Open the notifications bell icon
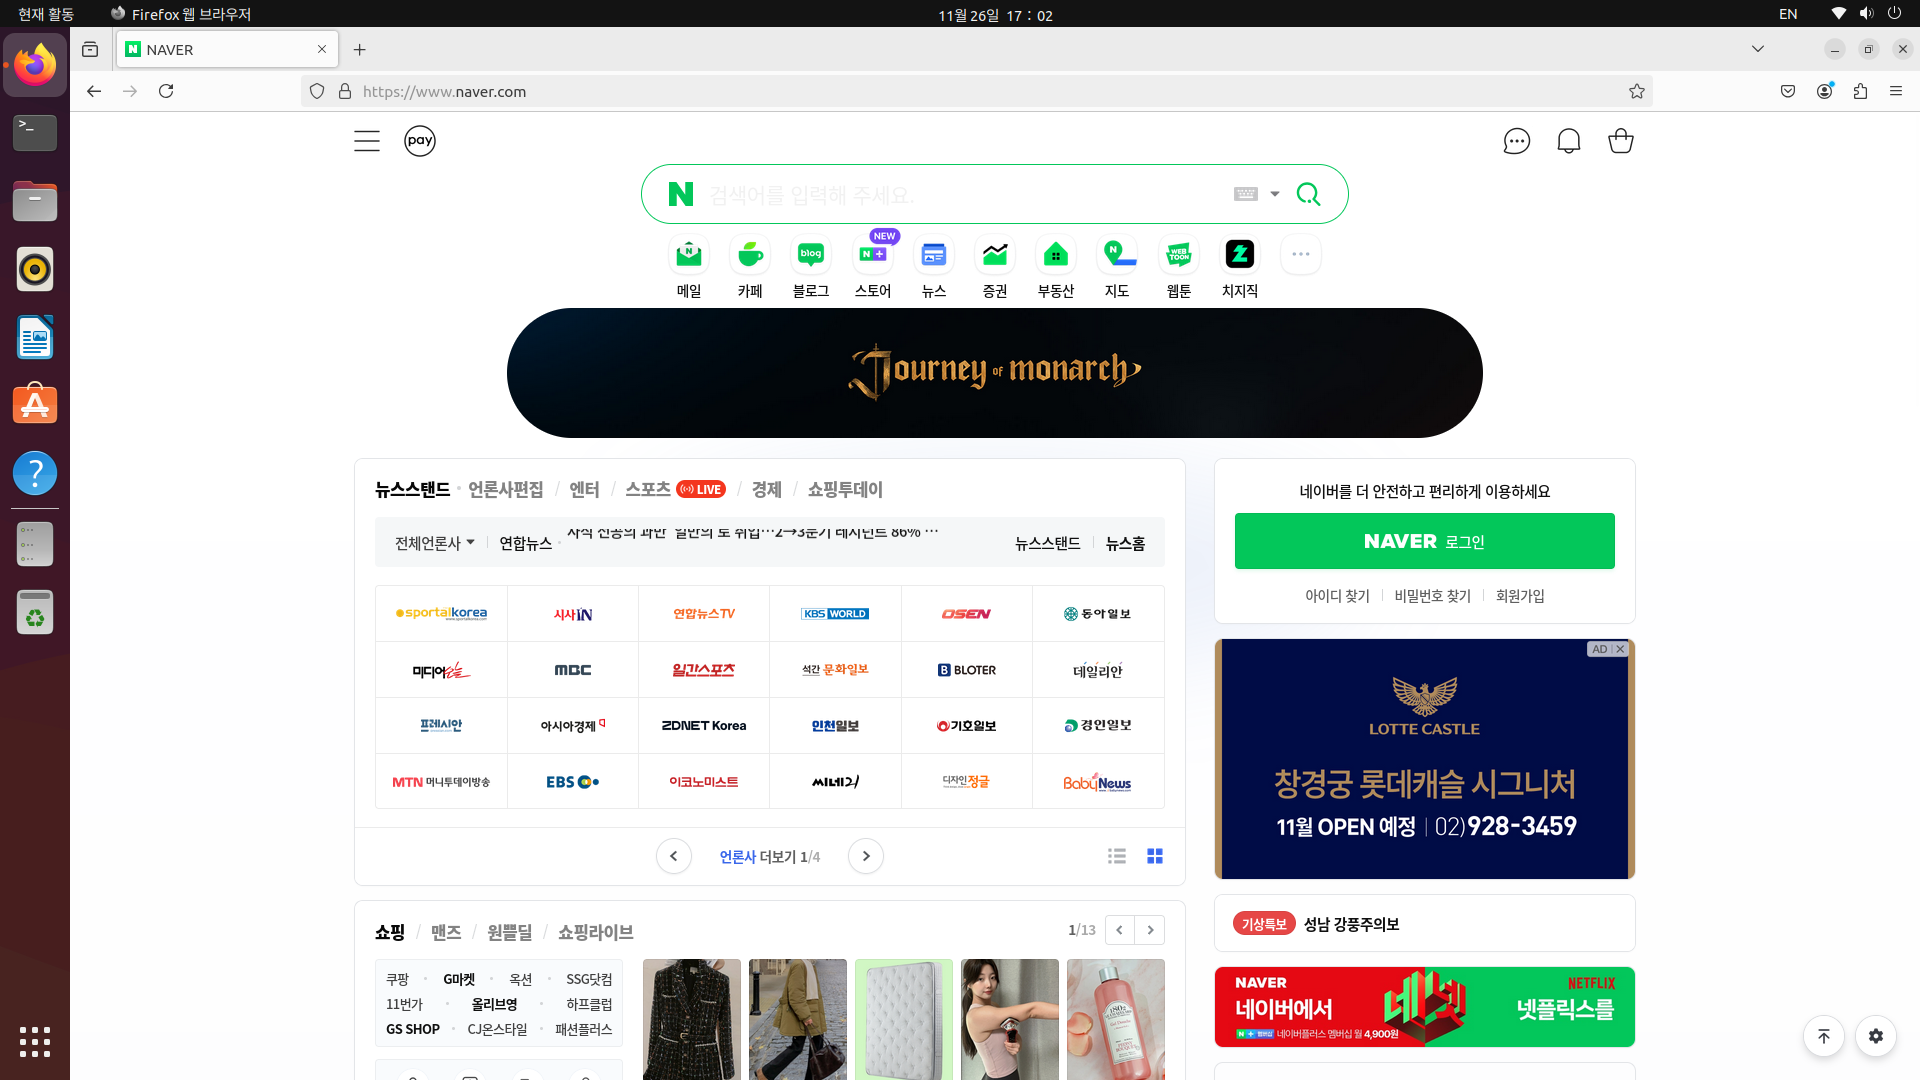This screenshot has width=1920, height=1080. tap(1568, 141)
